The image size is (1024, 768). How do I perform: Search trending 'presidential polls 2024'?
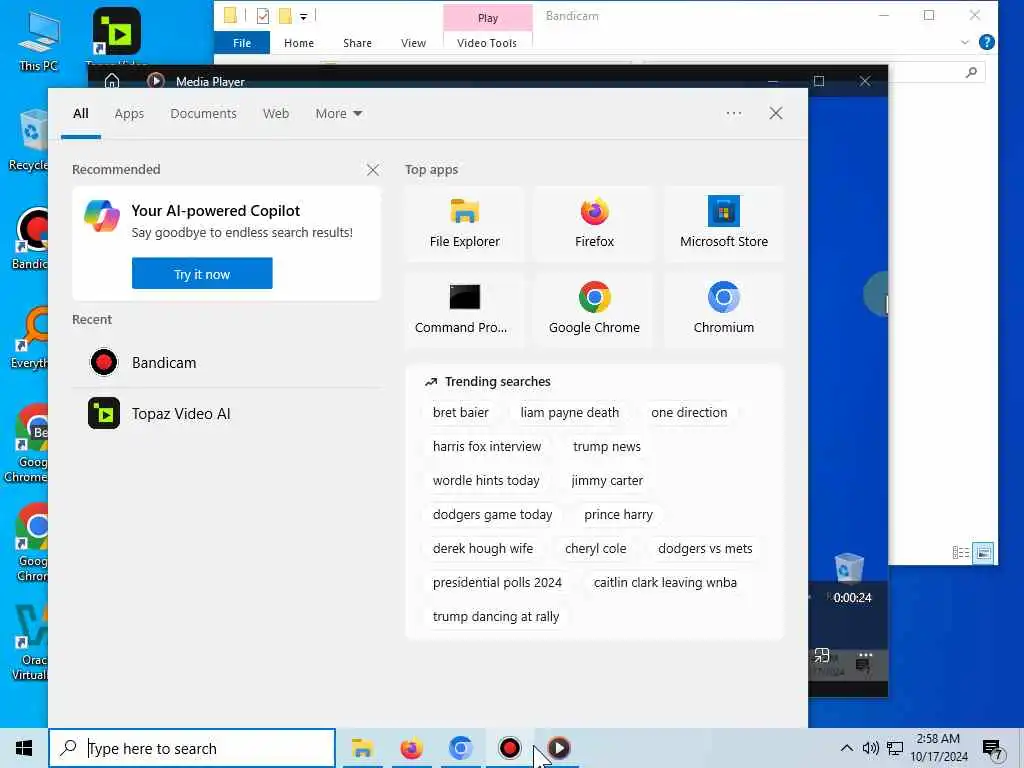497,583
